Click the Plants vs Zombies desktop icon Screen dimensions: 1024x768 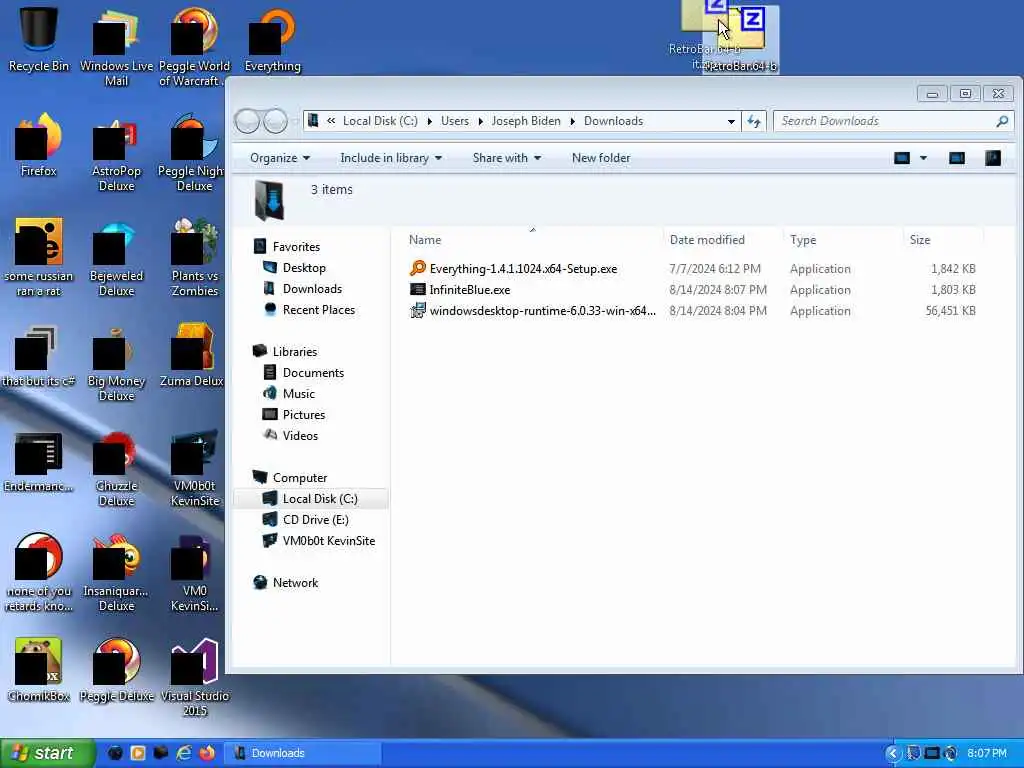tap(195, 257)
